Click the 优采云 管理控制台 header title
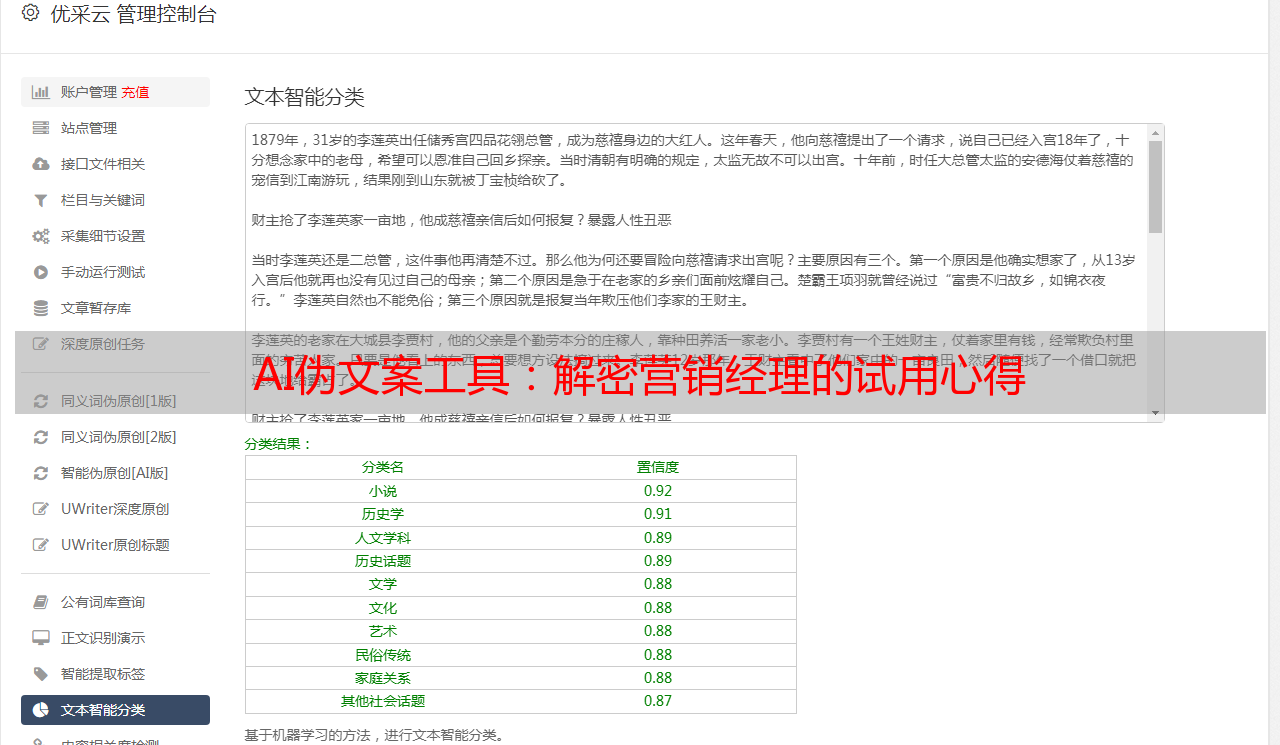The image size is (1280, 745). [133, 14]
